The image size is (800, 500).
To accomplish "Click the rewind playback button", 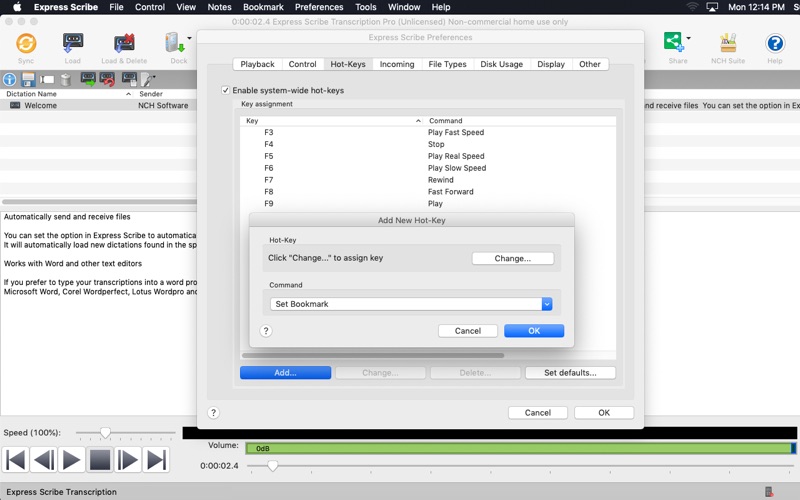I will click(x=43, y=460).
